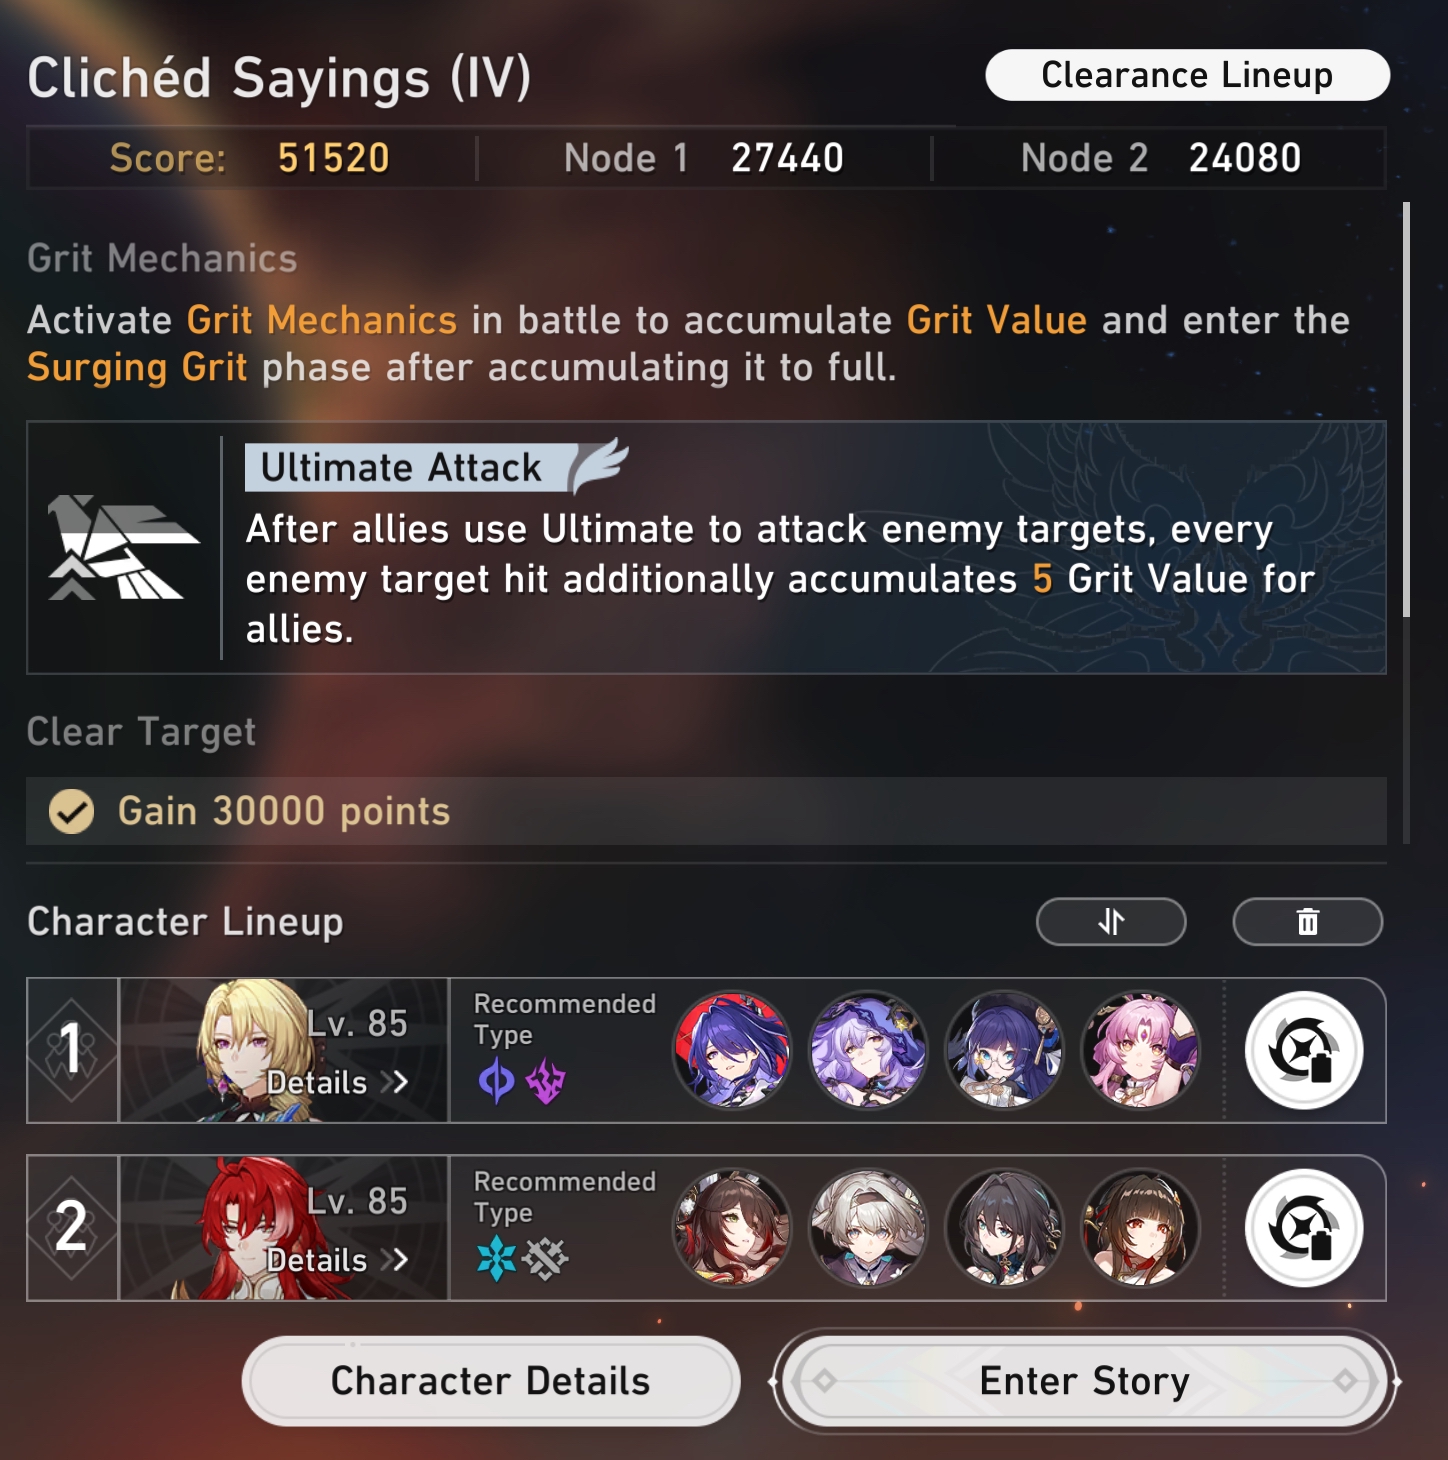Image resolution: width=1448 pixels, height=1460 pixels.
Task: Expand Details for the blonde Lv. 85 character
Action: (337, 1082)
